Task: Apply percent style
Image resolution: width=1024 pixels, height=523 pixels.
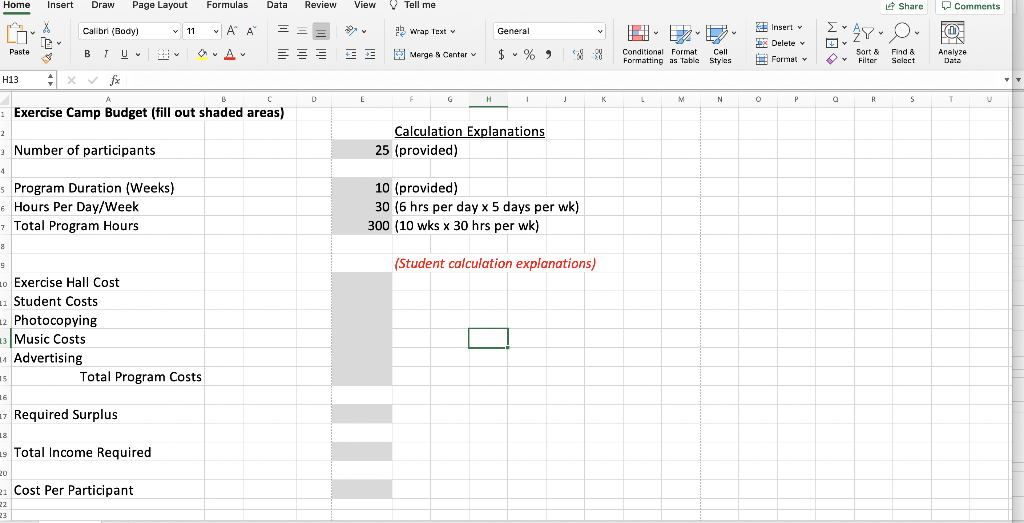Action: tap(530, 55)
